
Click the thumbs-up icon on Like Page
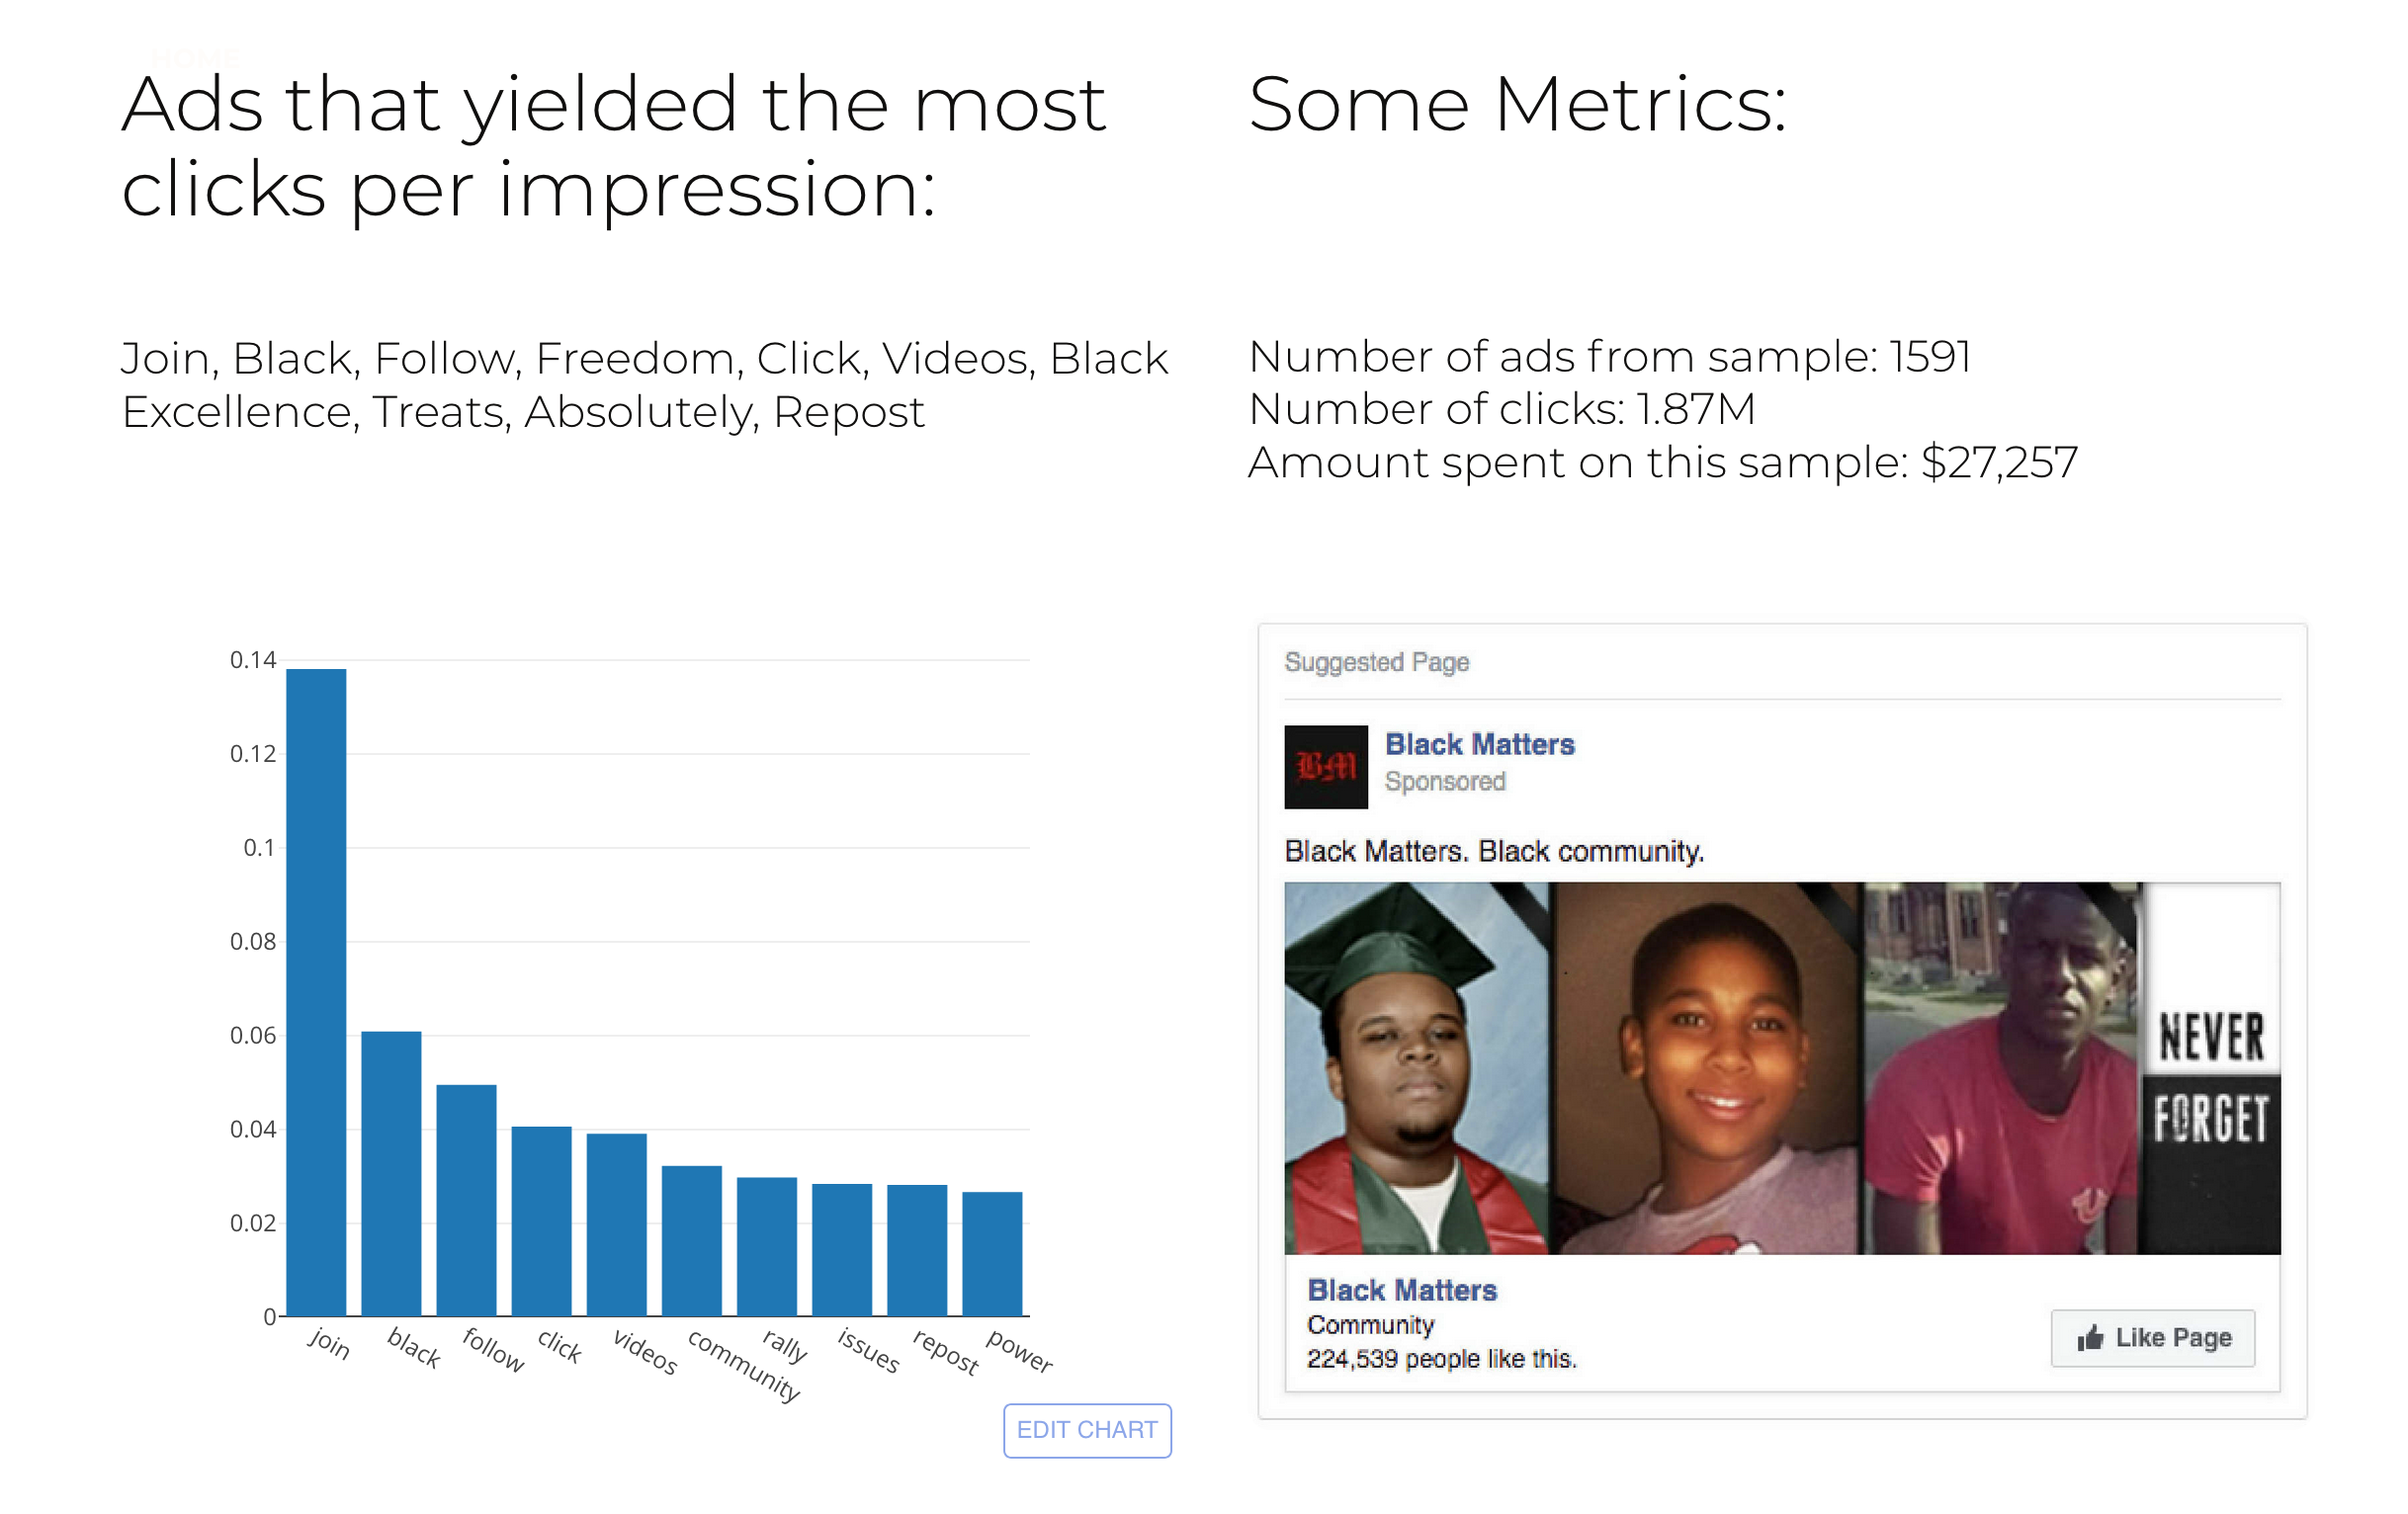[x=2090, y=1338]
